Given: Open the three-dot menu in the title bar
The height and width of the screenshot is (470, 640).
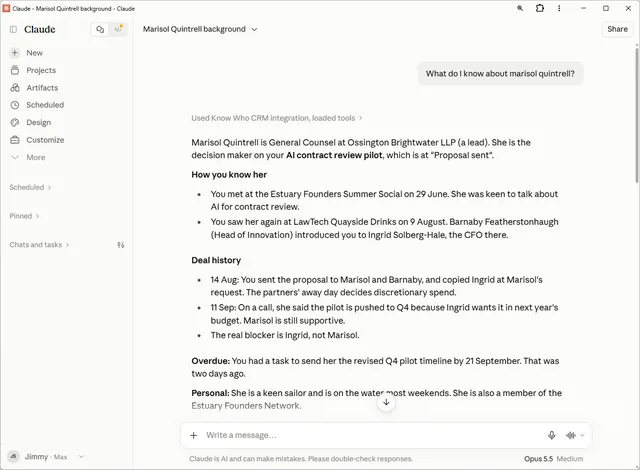Looking at the screenshot, I should (559, 8).
